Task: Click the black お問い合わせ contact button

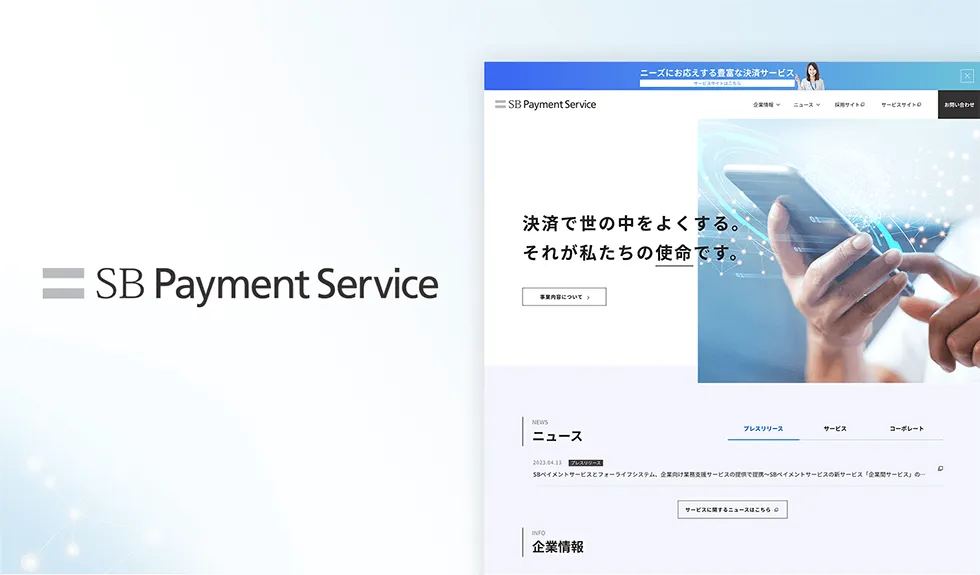Action: point(959,104)
